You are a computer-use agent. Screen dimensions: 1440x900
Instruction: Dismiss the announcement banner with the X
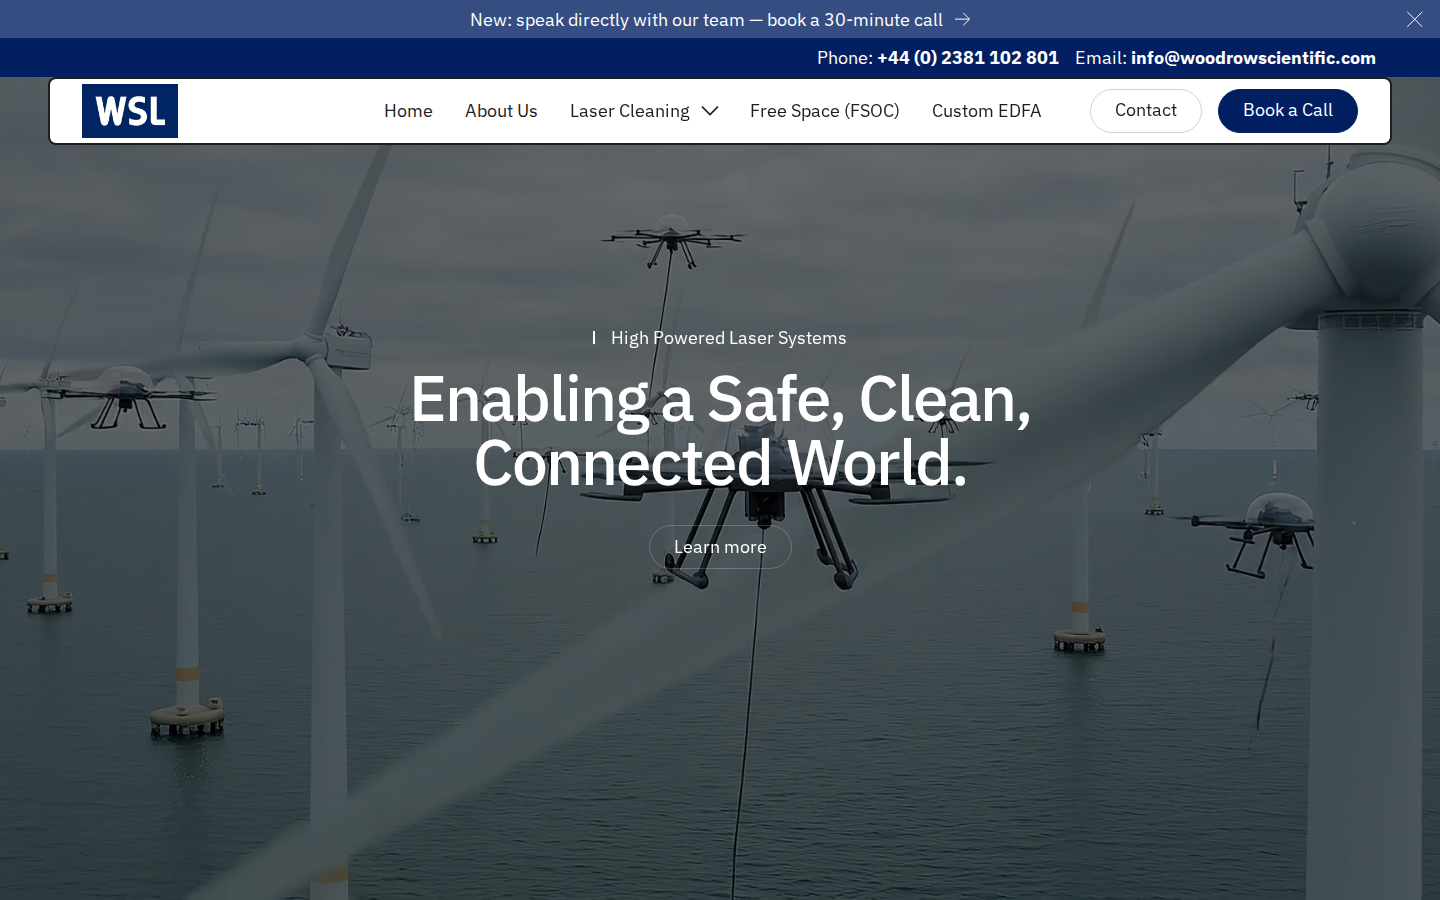[x=1414, y=19]
